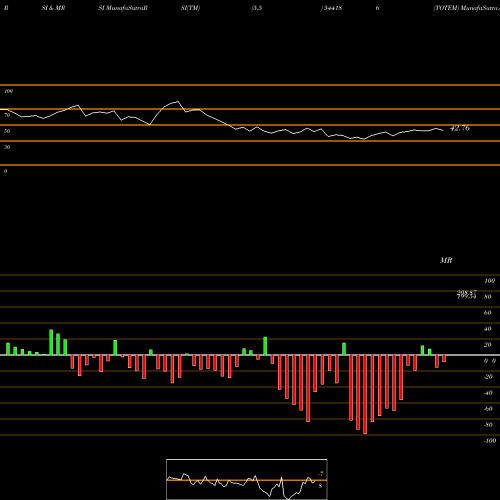The height and width of the screenshot is (500, 500).
Task: Click the MR axis value 100 at right
Action: coord(489,281)
